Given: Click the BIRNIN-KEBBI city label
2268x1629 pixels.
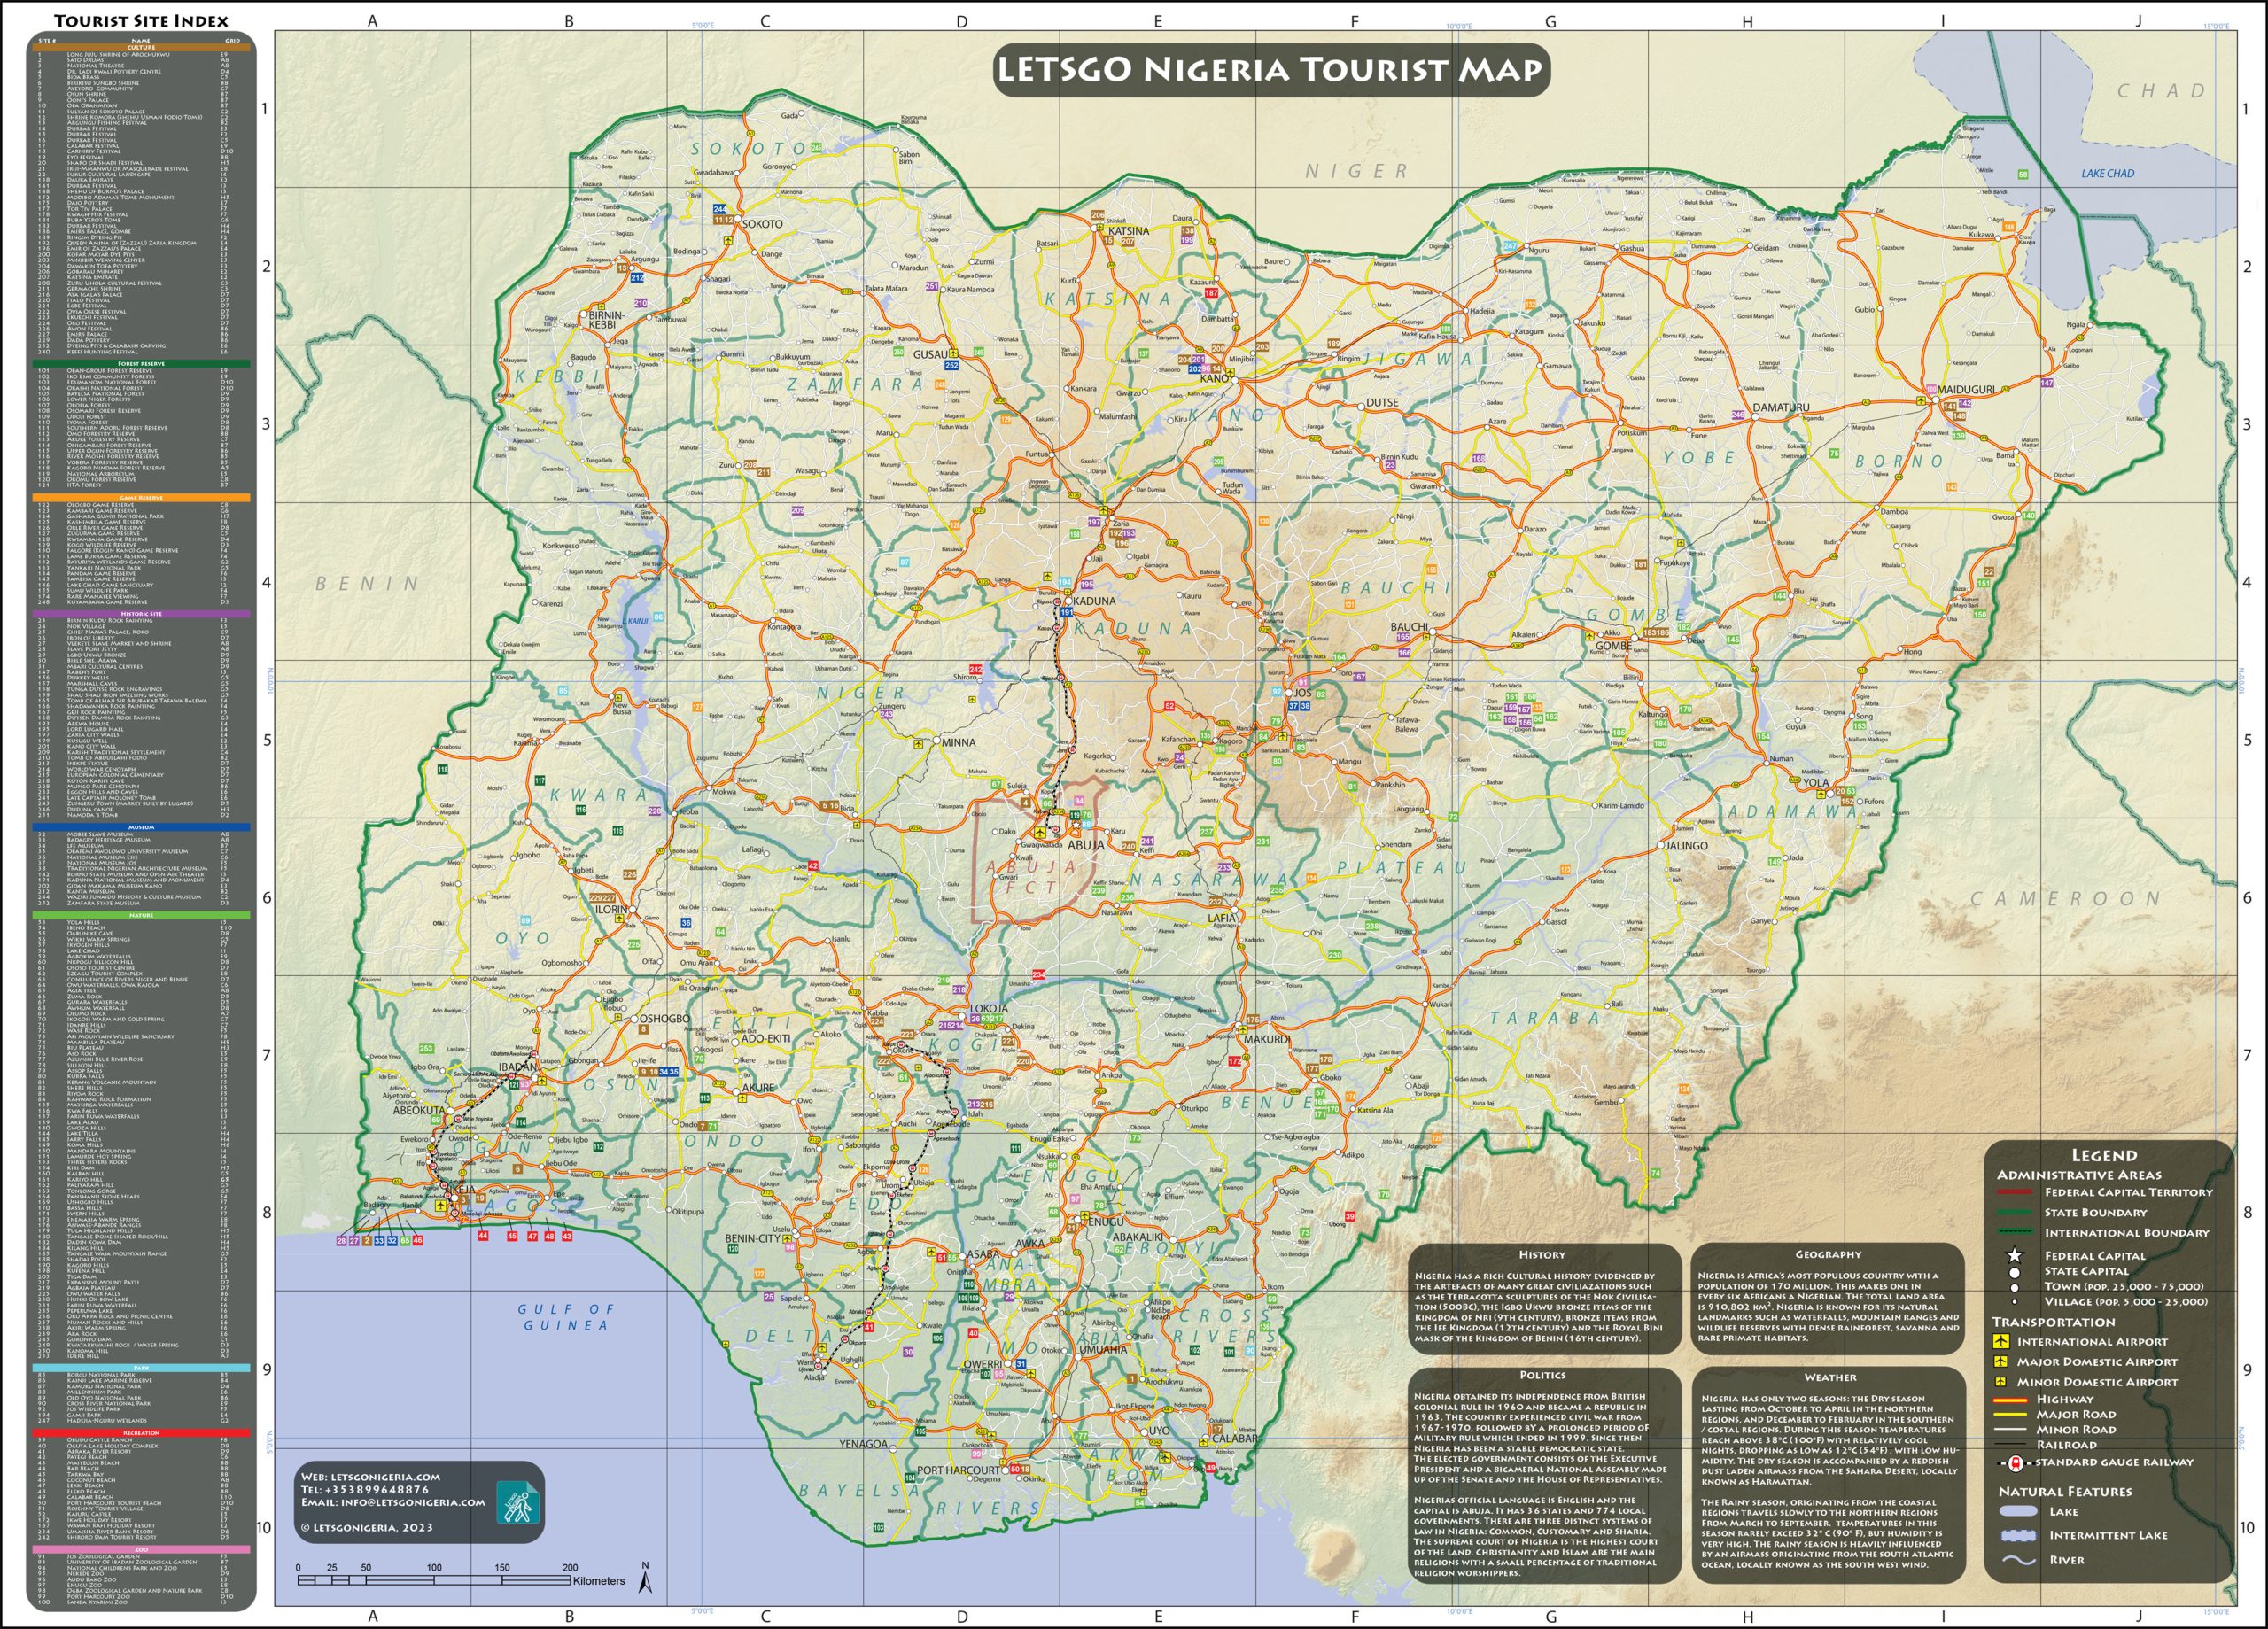Looking at the screenshot, I should point(607,320).
